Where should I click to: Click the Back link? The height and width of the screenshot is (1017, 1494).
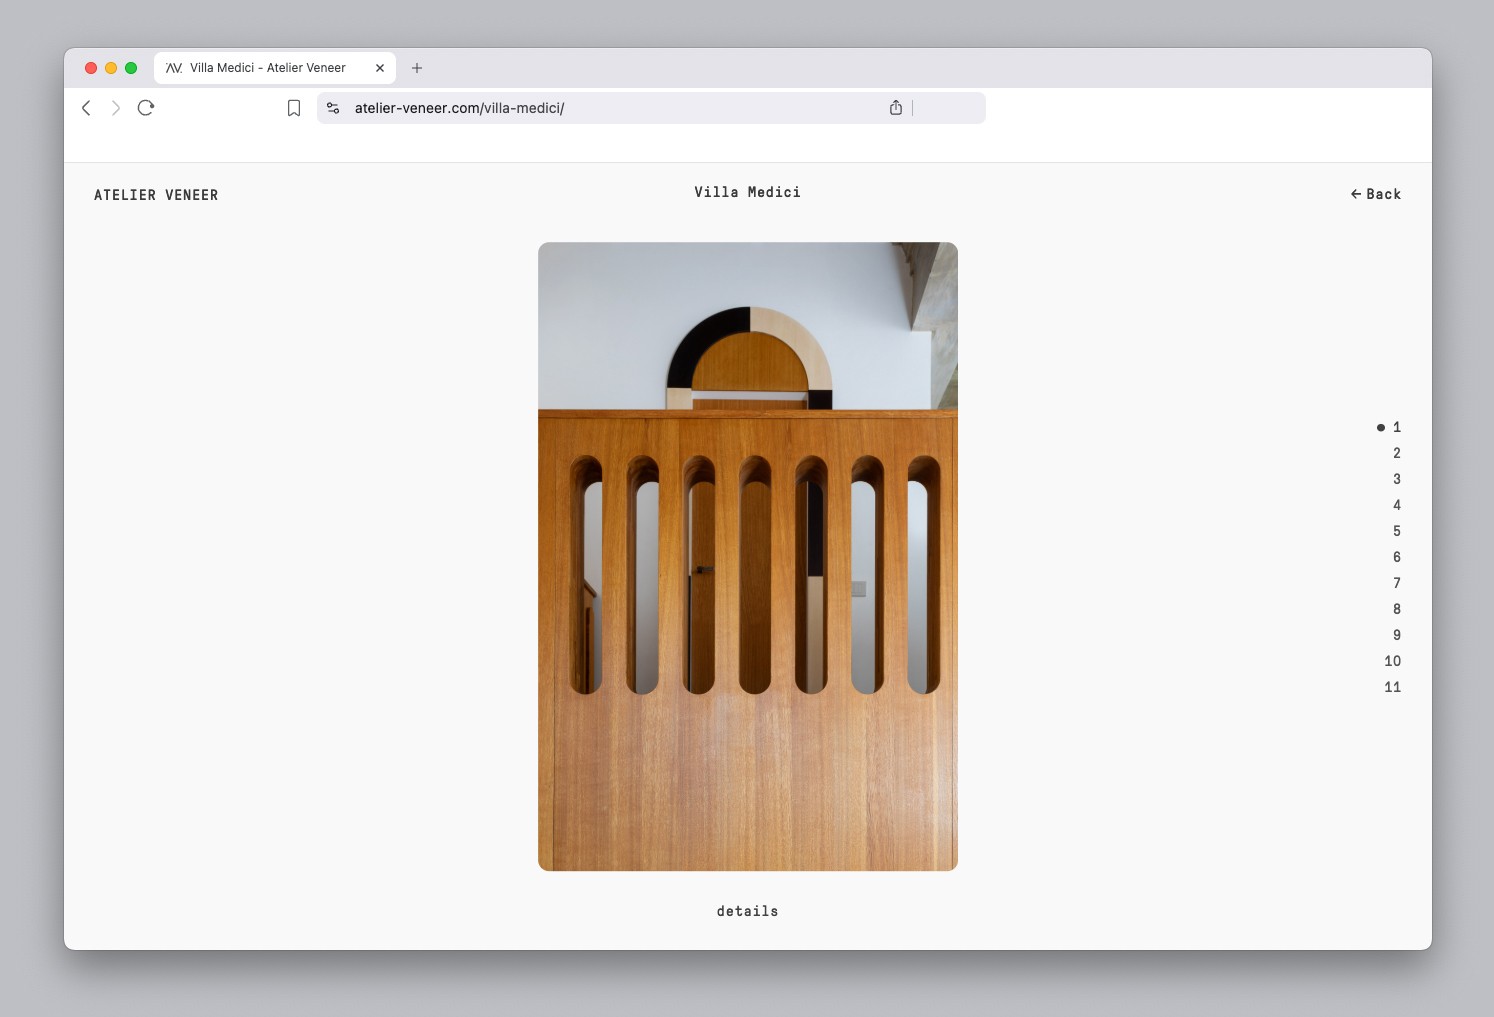[1376, 194]
